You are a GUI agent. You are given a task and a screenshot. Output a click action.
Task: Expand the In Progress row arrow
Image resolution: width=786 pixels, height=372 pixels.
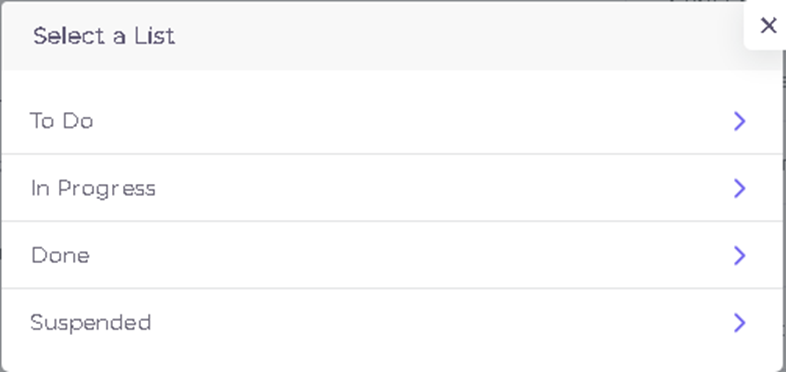click(740, 189)
